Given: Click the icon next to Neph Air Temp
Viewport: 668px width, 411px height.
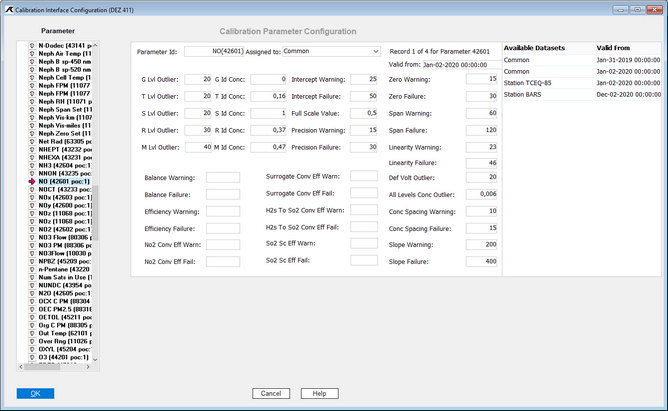Looking at the screenshot, I should click(x=32, y=54).
